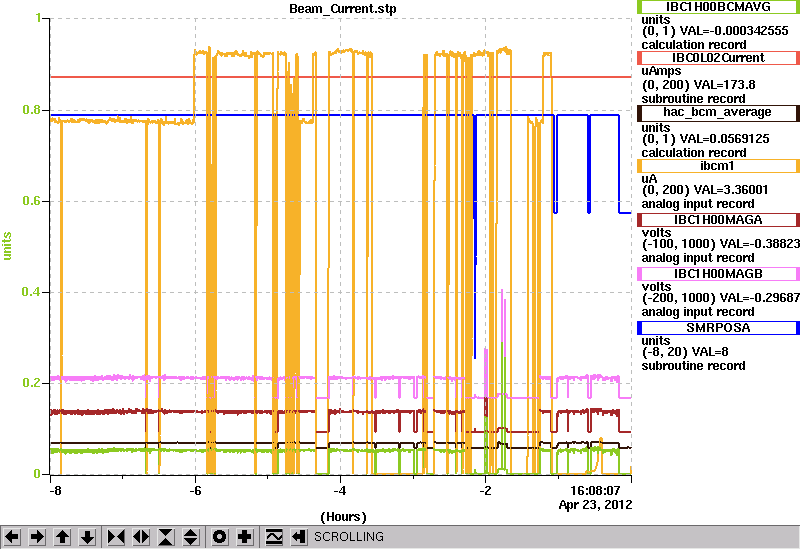Click the pan left arrow button
800x549 pixels.
click(x=12, y=537)
